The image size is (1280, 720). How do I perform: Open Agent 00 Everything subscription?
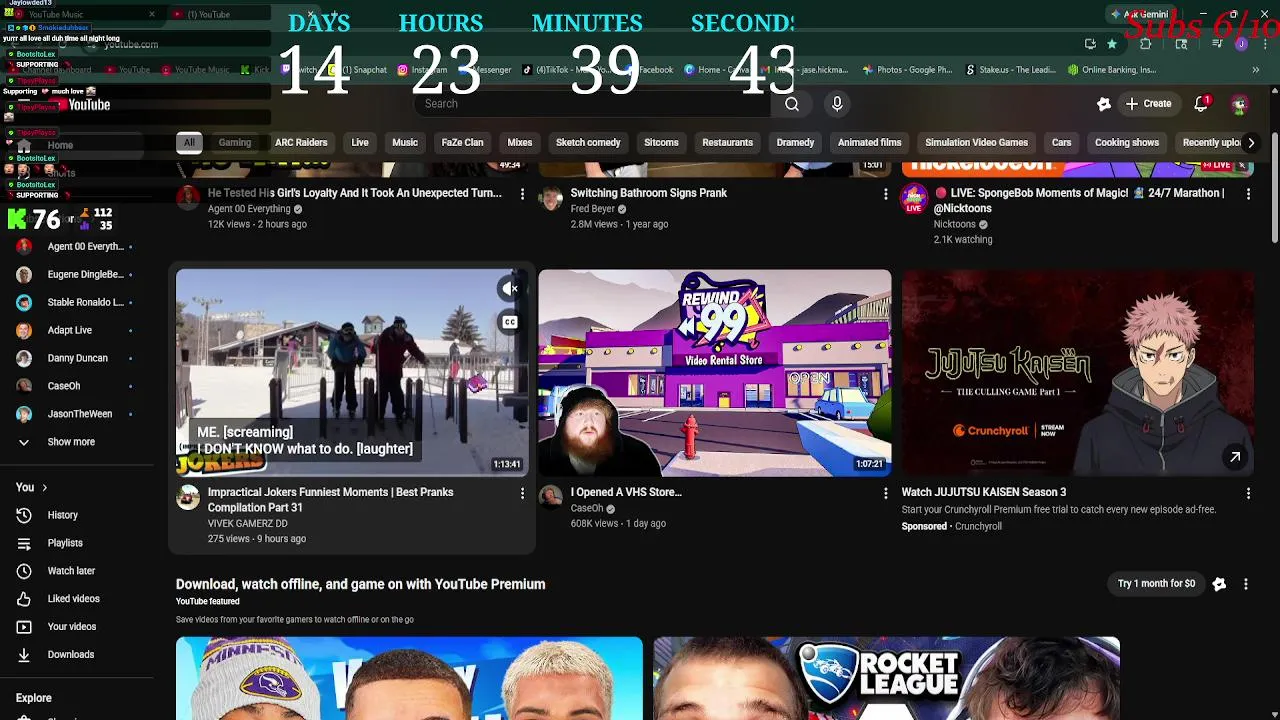[x=76, y=246]
